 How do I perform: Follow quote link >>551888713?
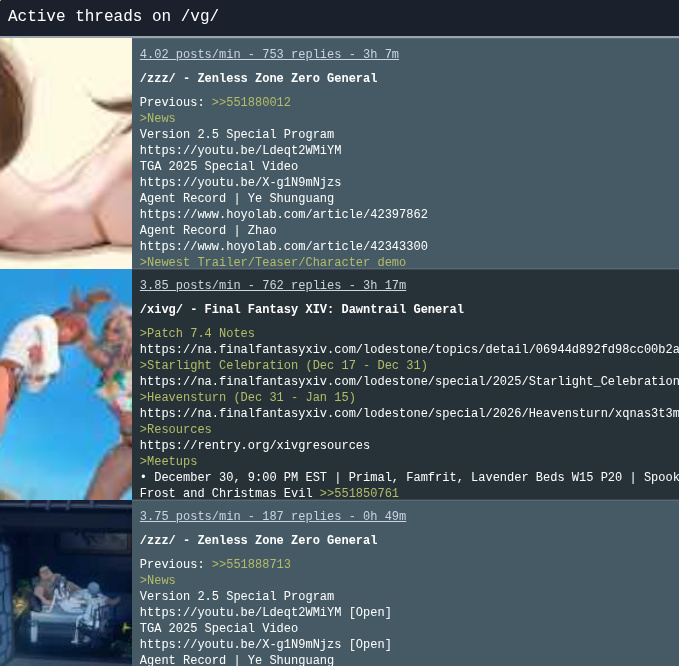click(x=251, y=564)
